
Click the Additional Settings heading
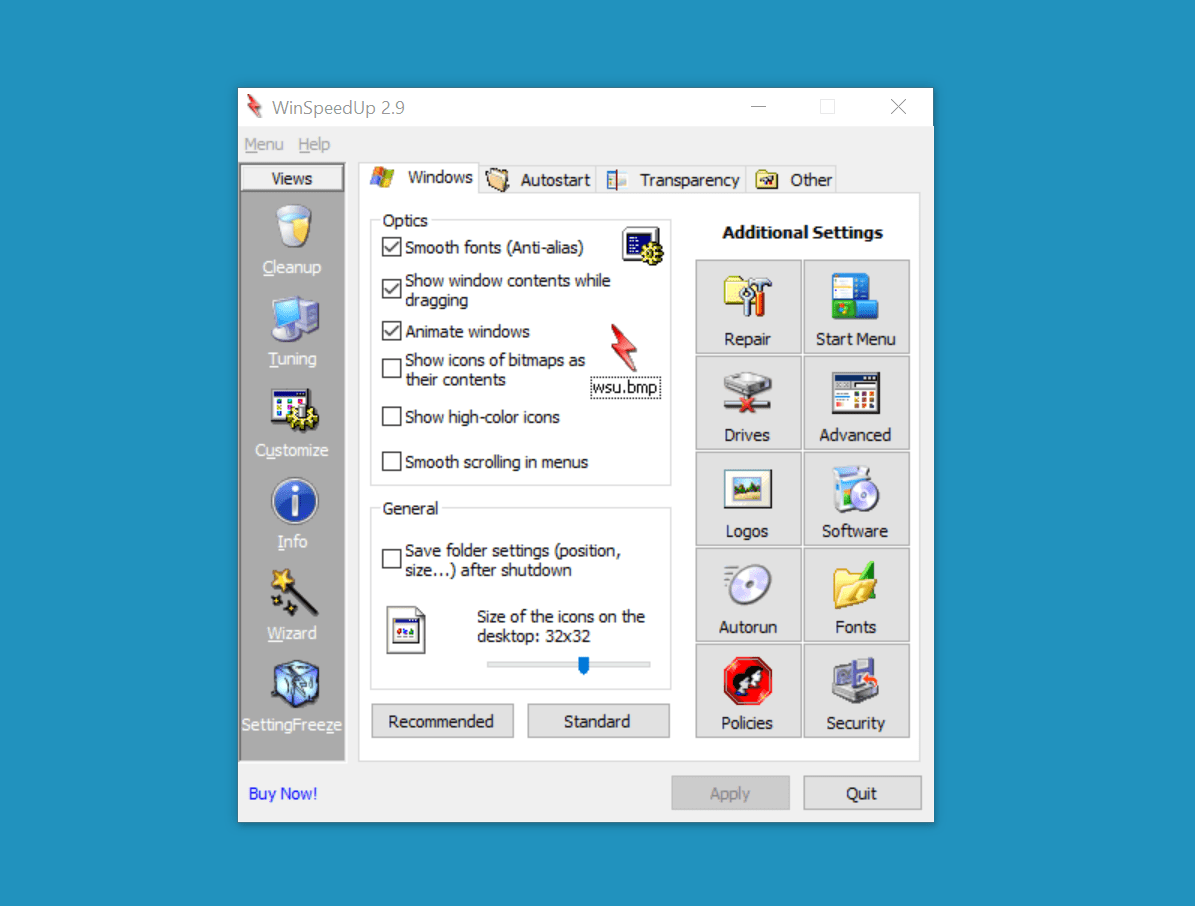pos(803,232)
